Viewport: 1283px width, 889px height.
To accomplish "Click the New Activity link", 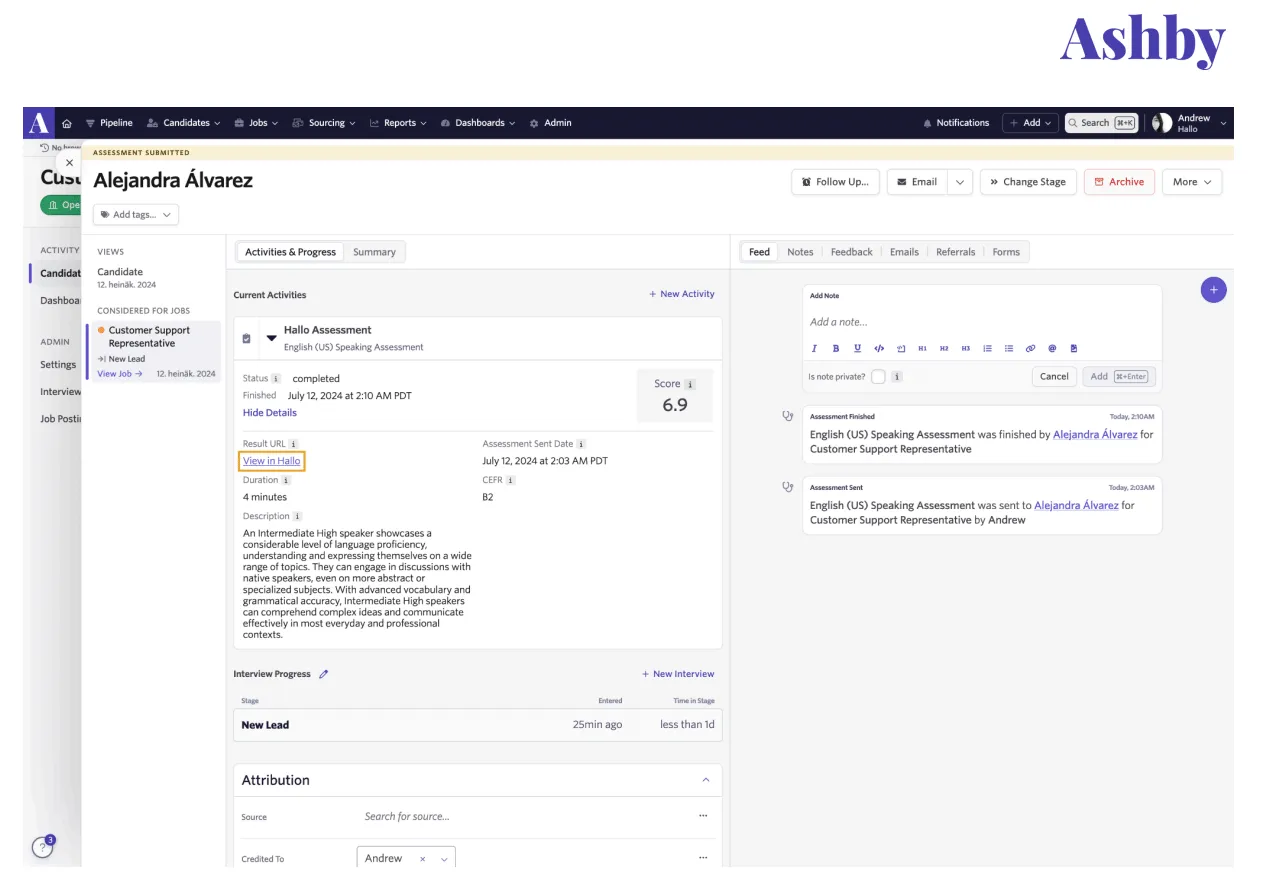I will 682,294.
